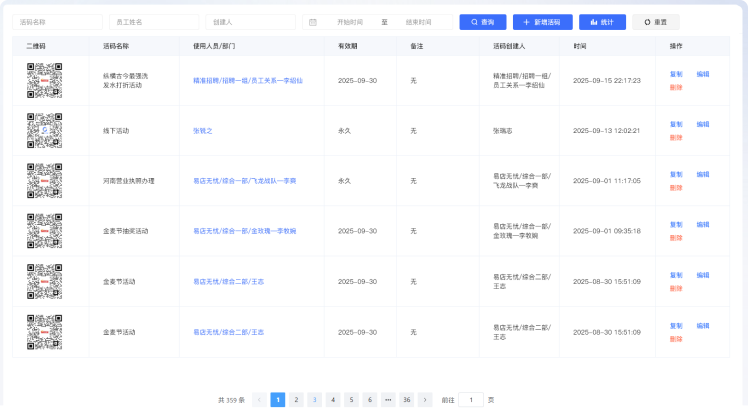Expand more pages via ellipsis button

point(388,399)
